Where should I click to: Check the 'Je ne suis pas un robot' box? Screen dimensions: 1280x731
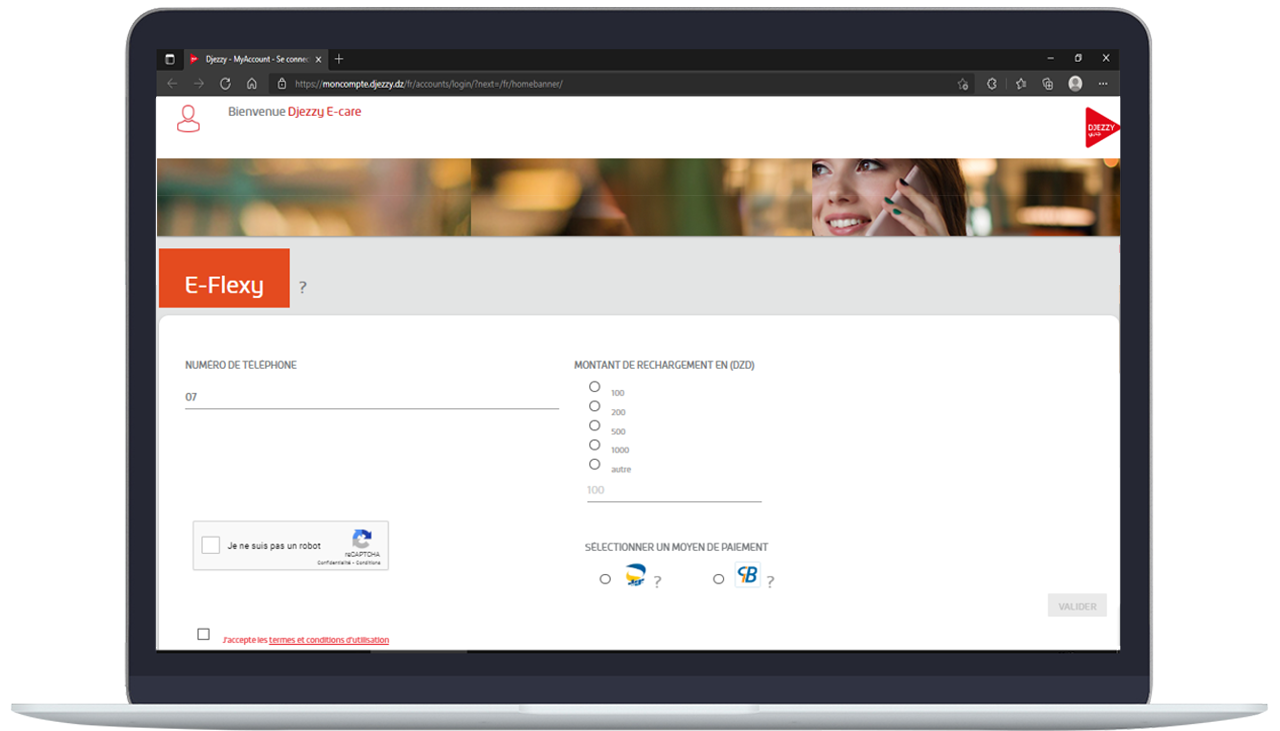click(211, 545)
